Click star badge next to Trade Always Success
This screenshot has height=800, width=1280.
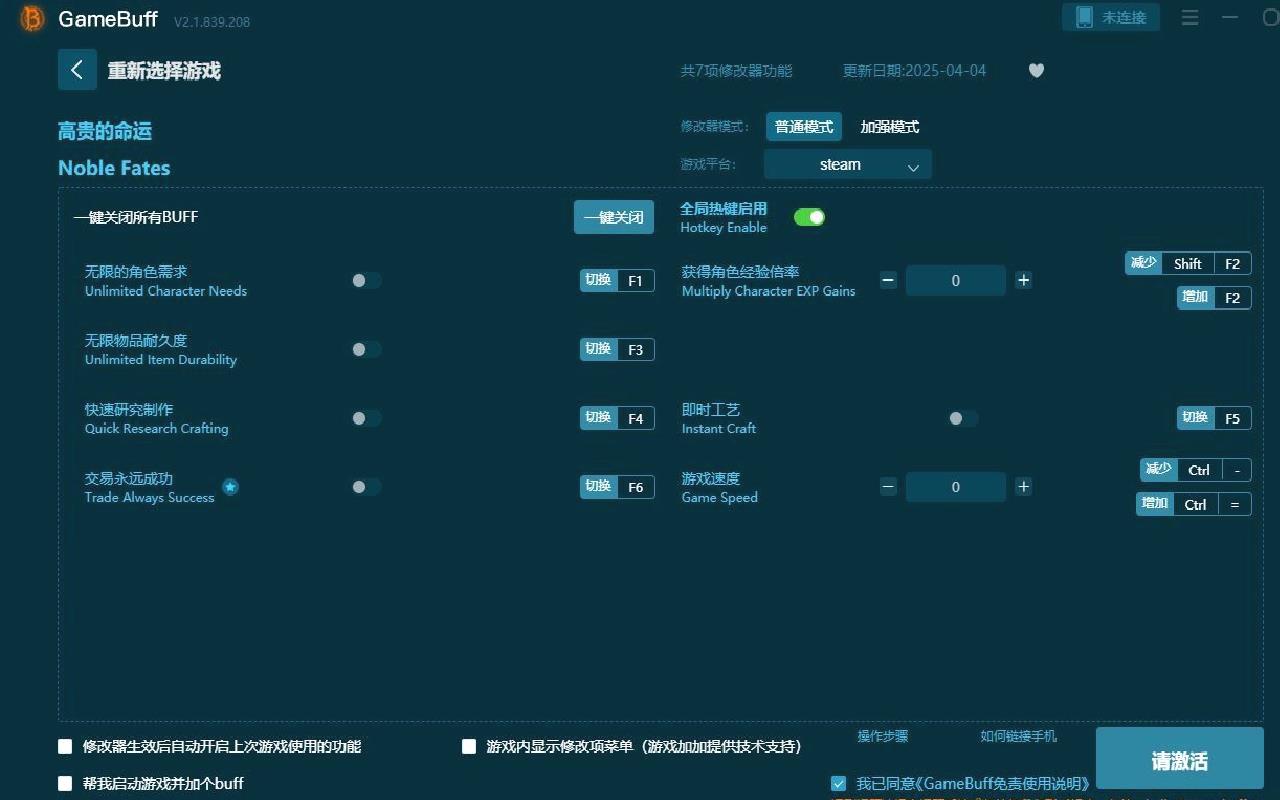pyautogui.click(x=230, y=487)
